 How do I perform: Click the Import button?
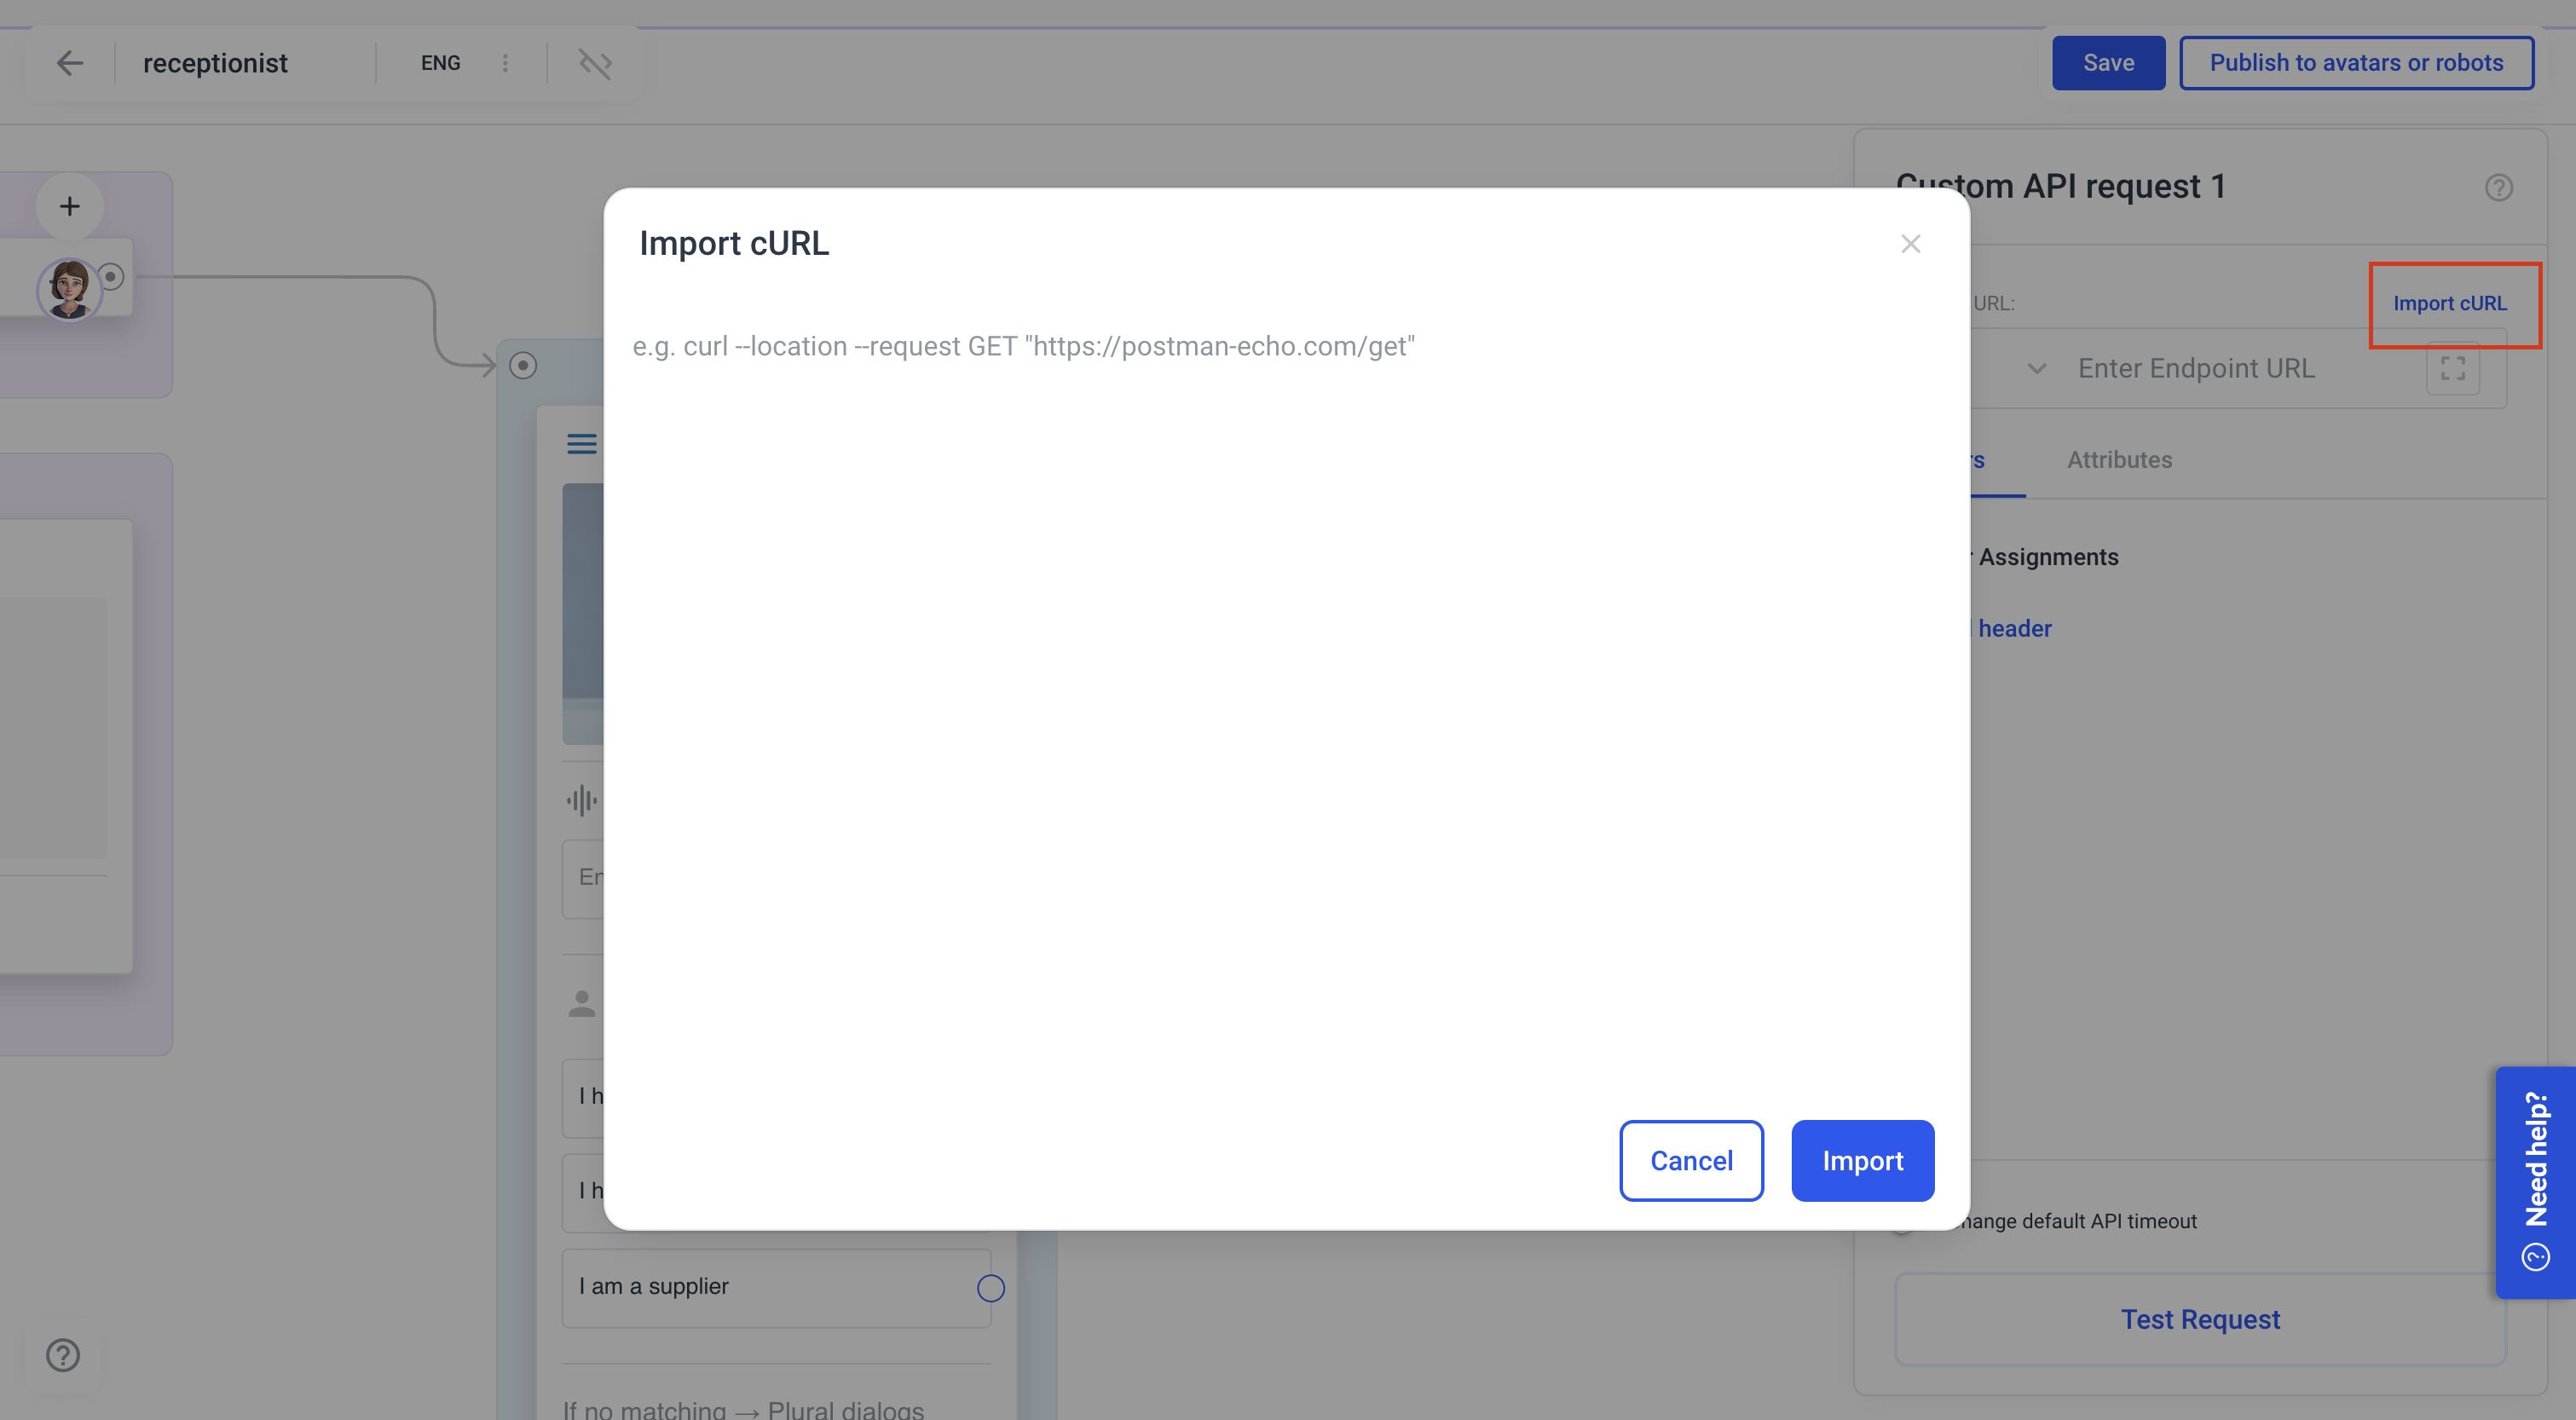click(x=1862, y=1160)
